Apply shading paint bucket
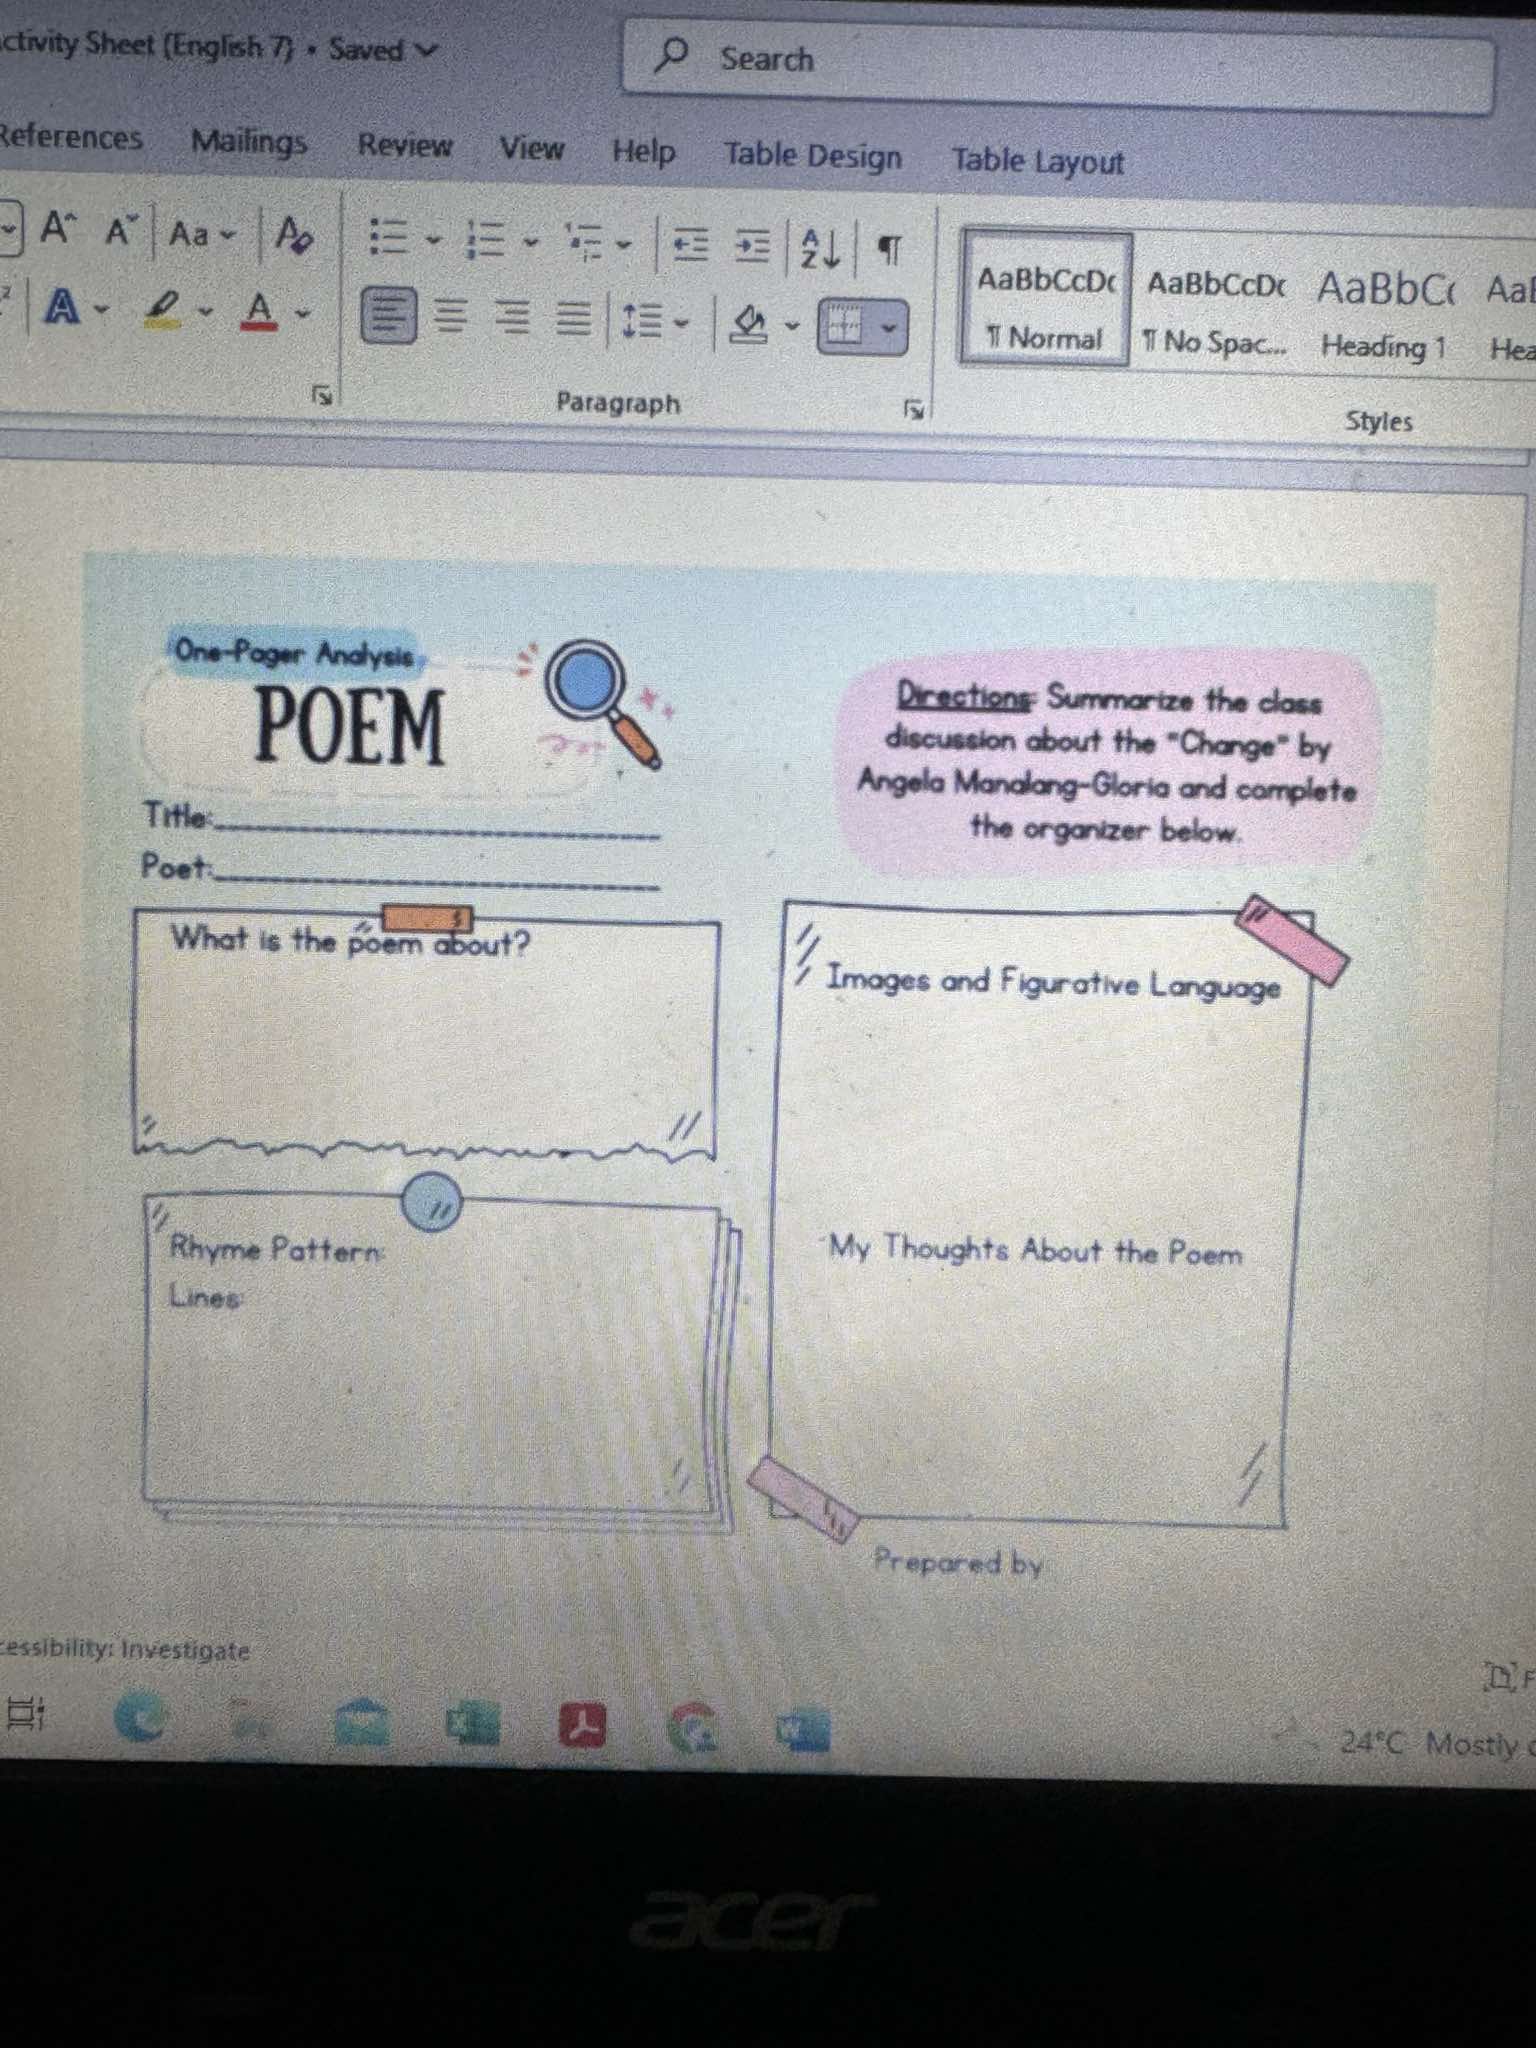 click(749, 323)
